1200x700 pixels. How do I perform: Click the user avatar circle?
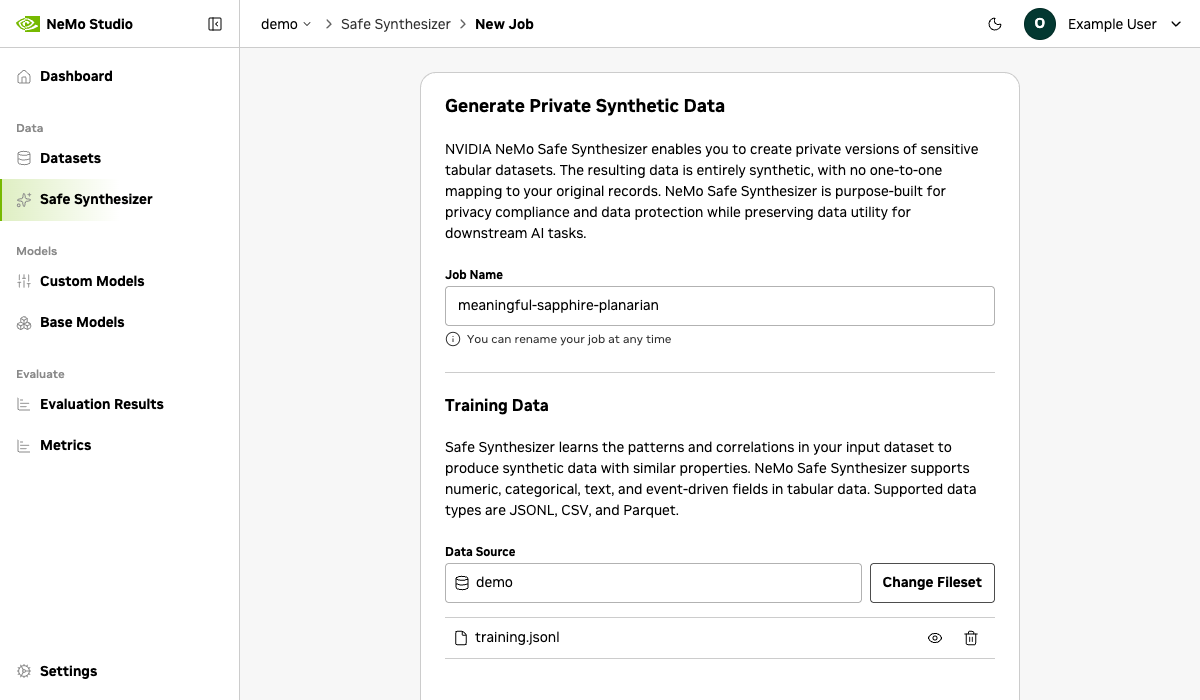click(1040, 24)
